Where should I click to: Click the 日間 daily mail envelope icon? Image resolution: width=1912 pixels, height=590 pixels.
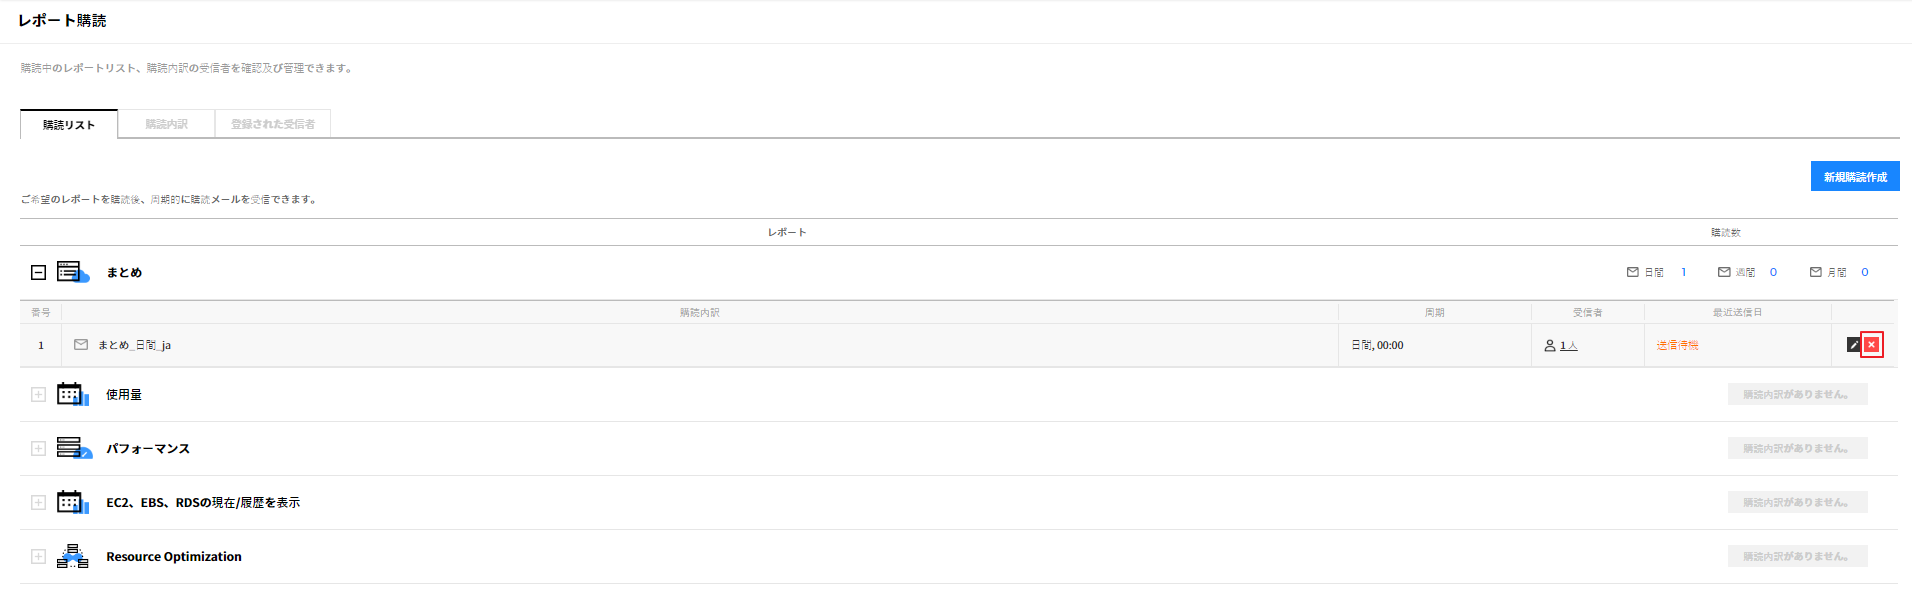1632,272
